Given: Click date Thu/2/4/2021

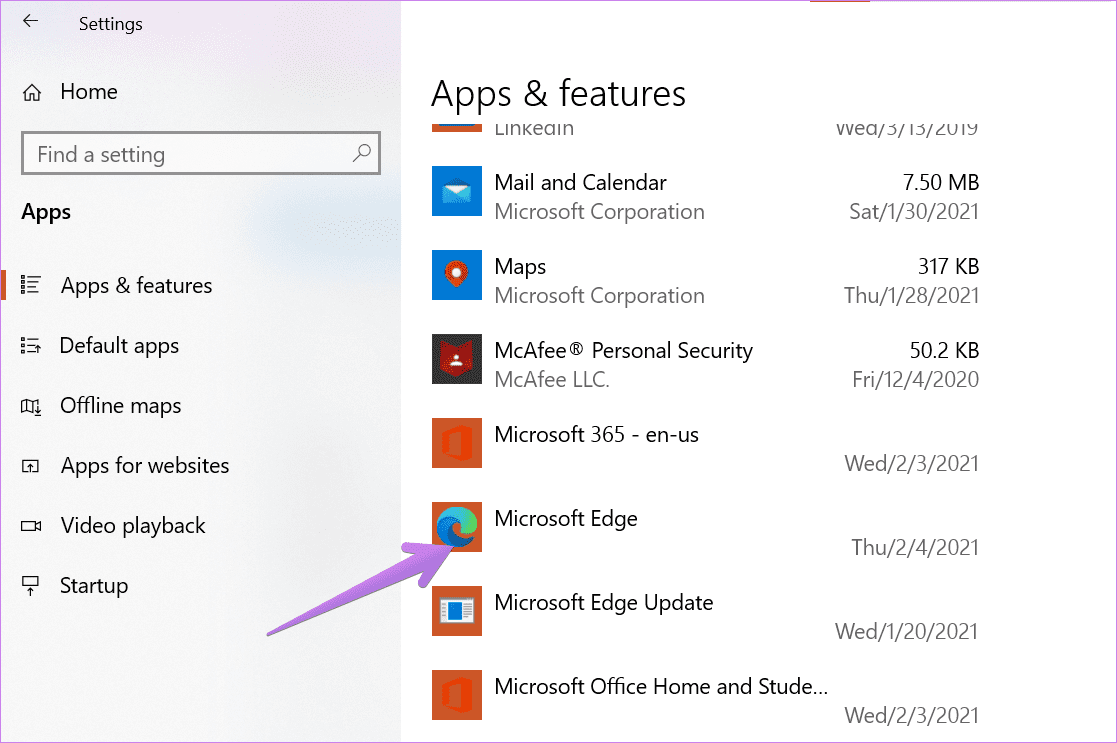Looking at the screenshot, I should (915, 548).
